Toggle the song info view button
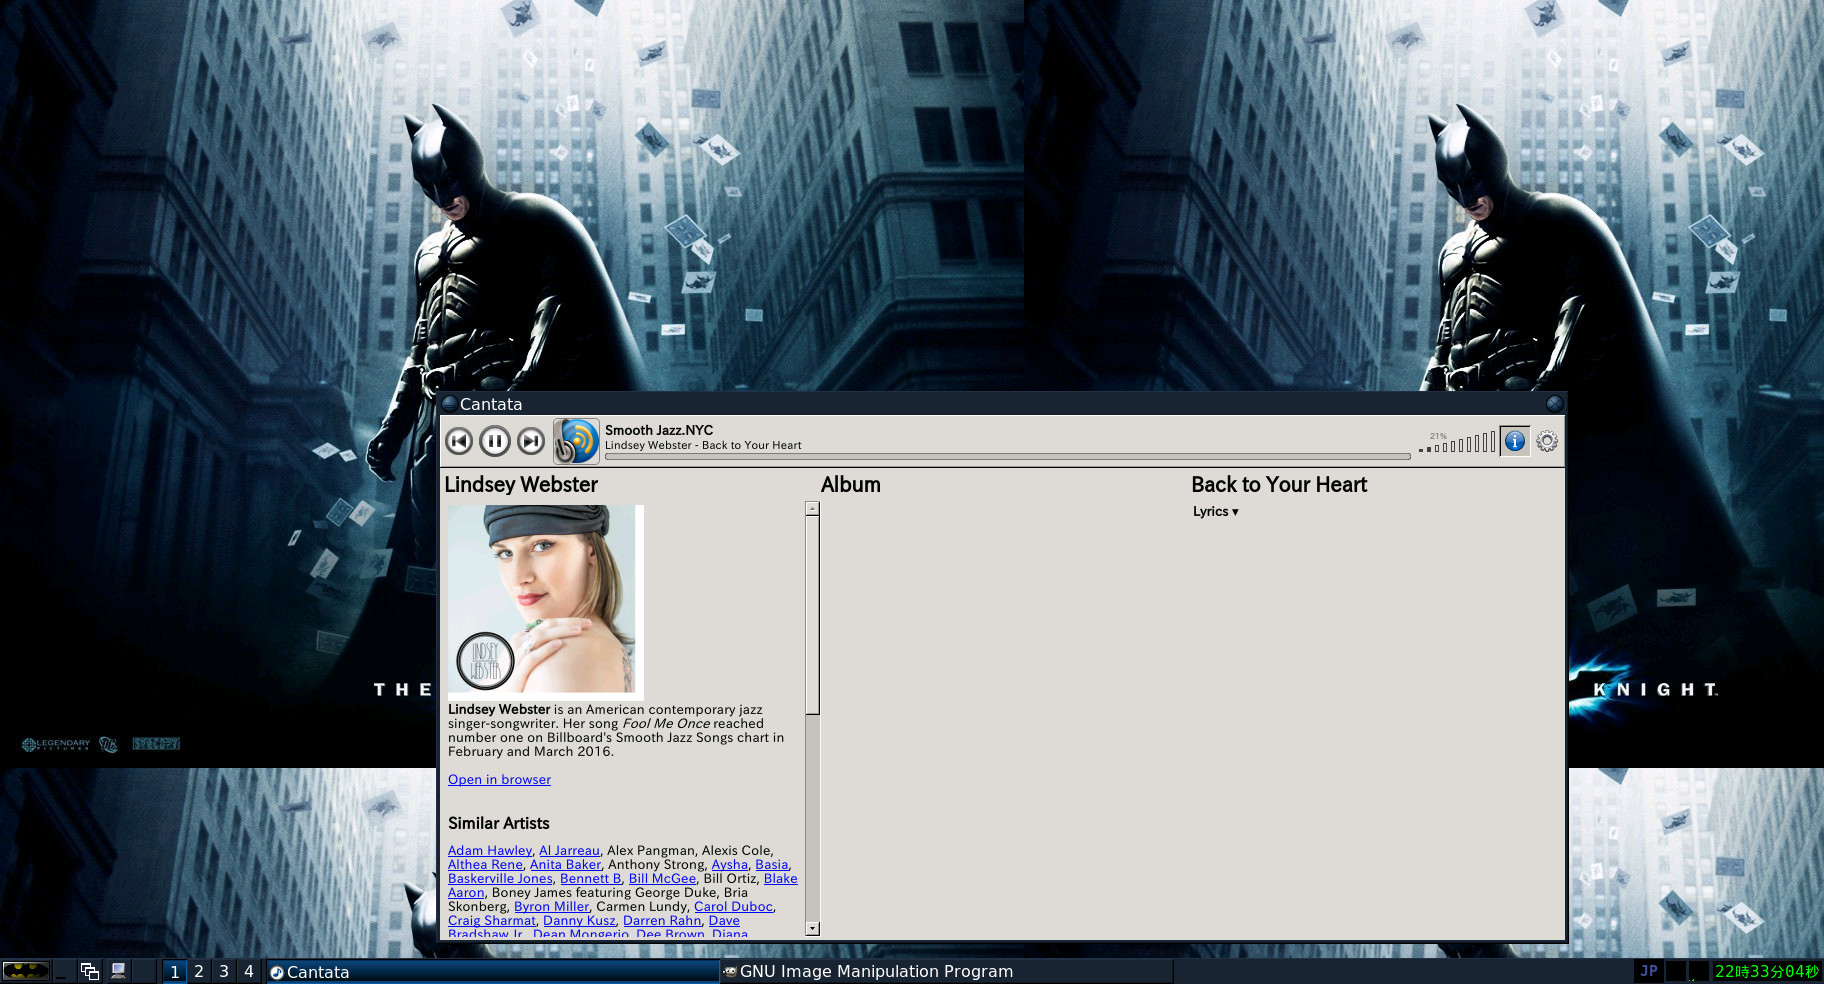 1515,441
